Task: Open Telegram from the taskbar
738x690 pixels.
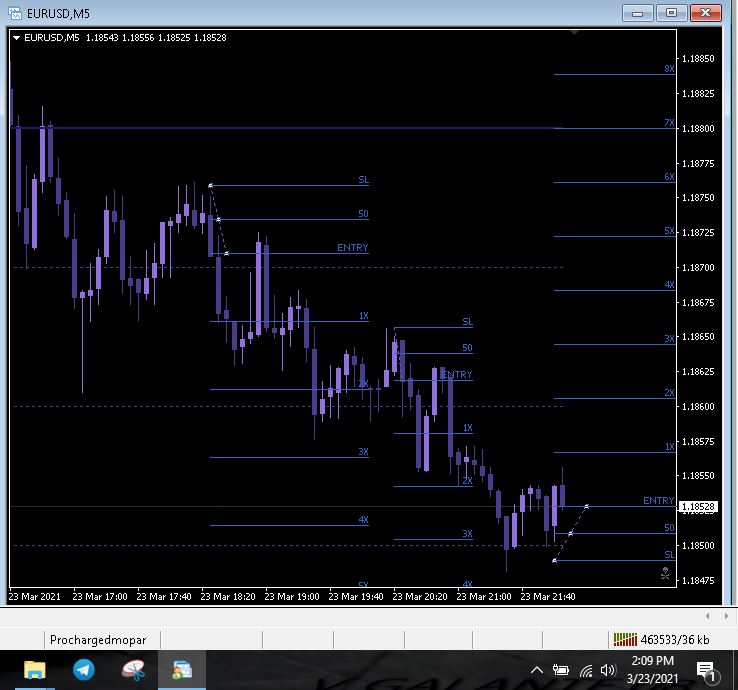Action: tap(84, 670)
